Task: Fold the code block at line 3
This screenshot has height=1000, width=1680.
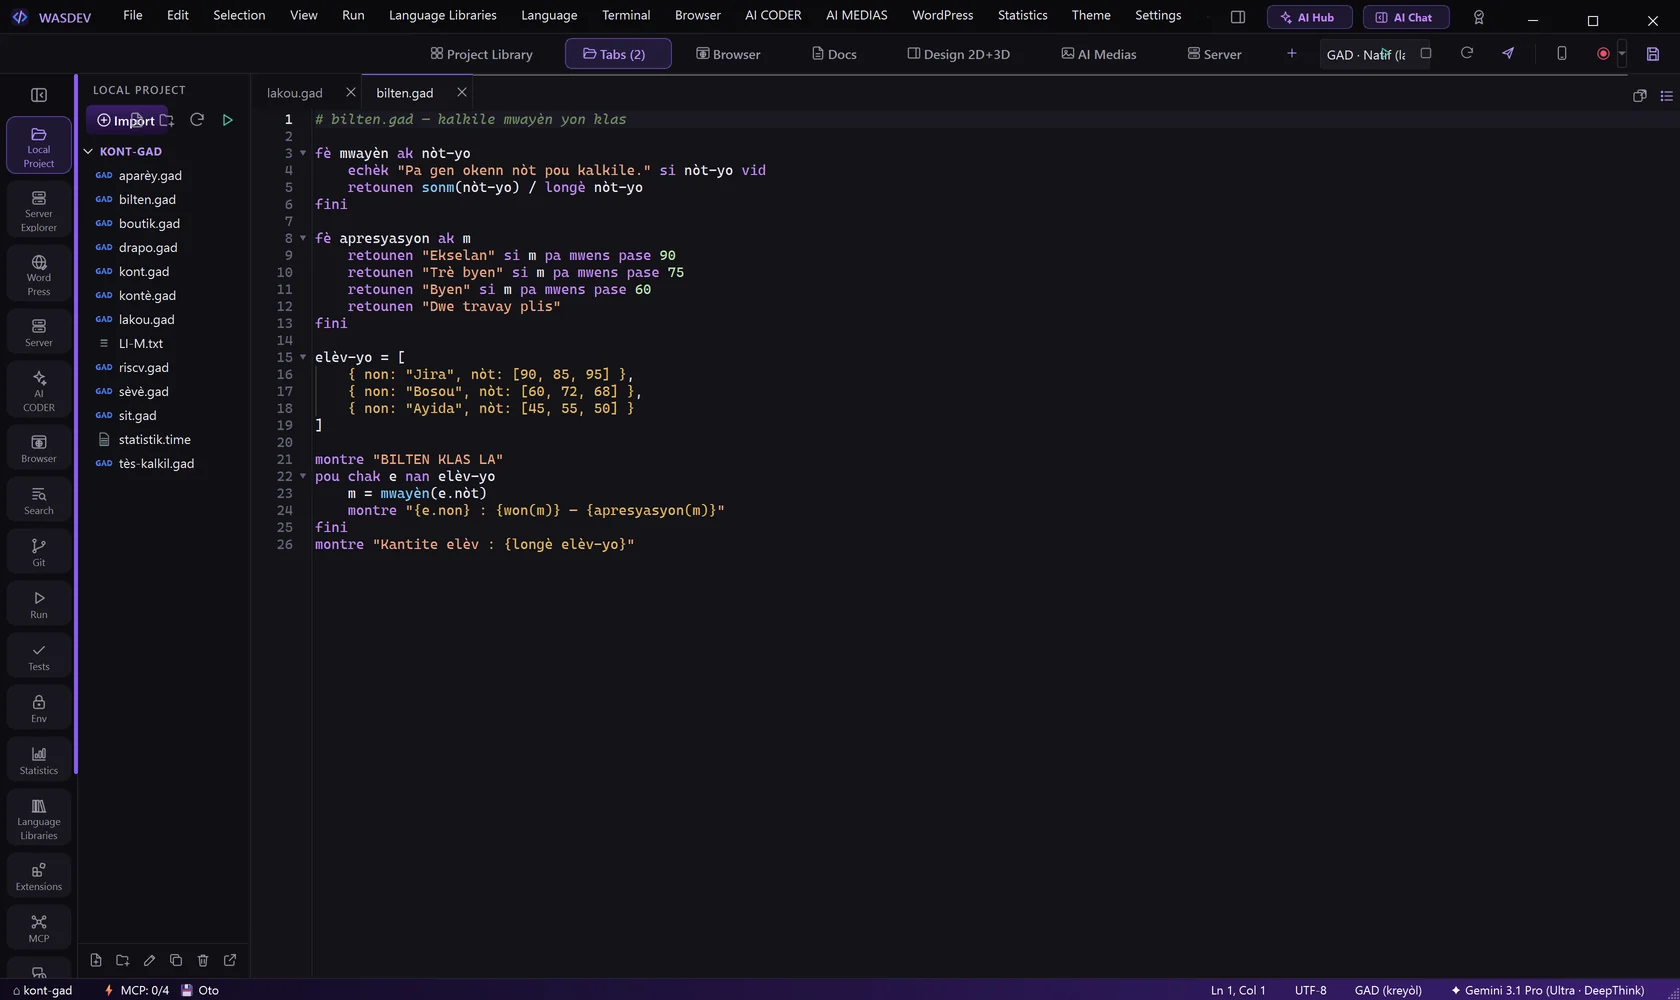Action: click(x=303, y=153)
